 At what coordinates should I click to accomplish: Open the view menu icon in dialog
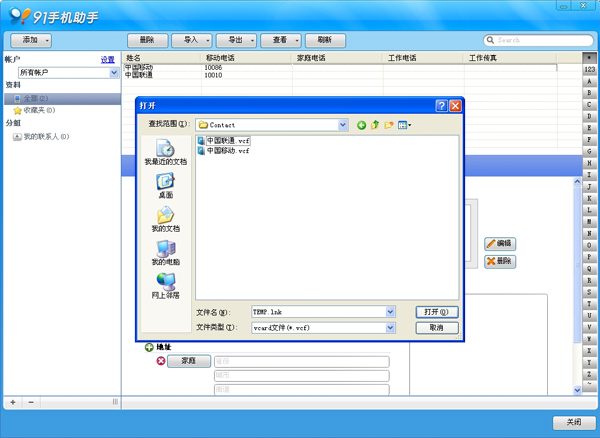coord(404,125)
